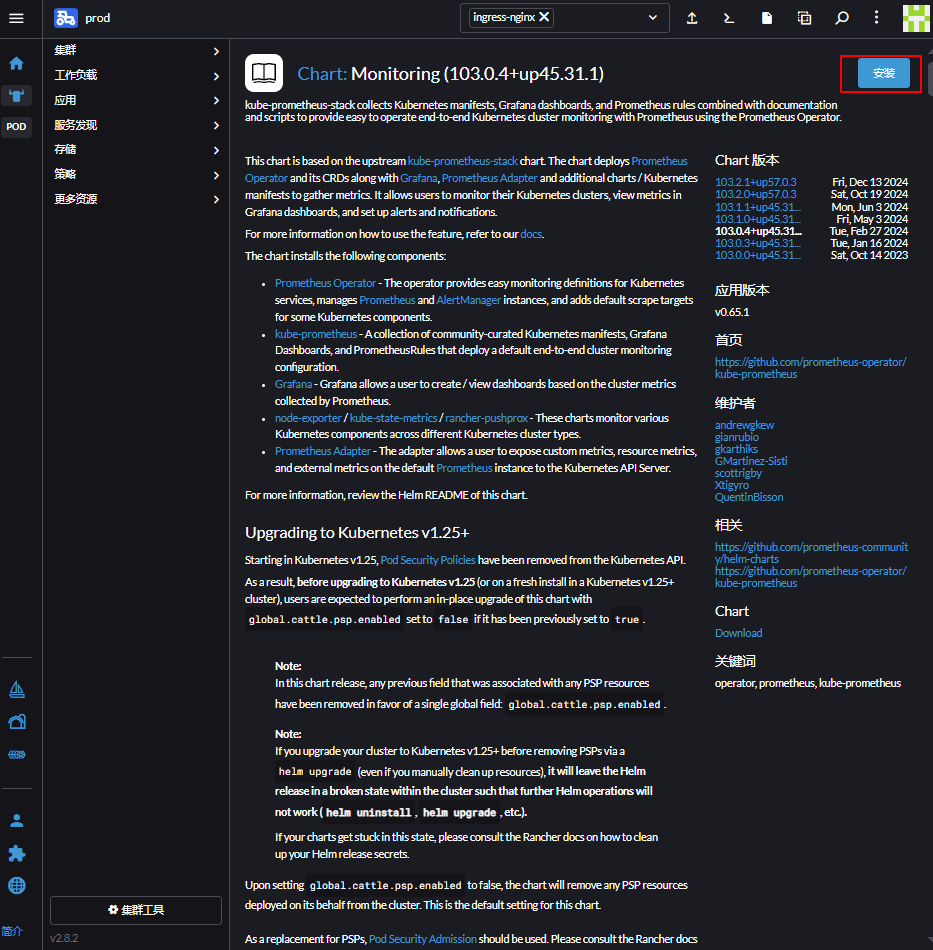Viewport: 933px width, 950px height.
Task: Open the resource search magnifier icon
Action: [842, 18]
